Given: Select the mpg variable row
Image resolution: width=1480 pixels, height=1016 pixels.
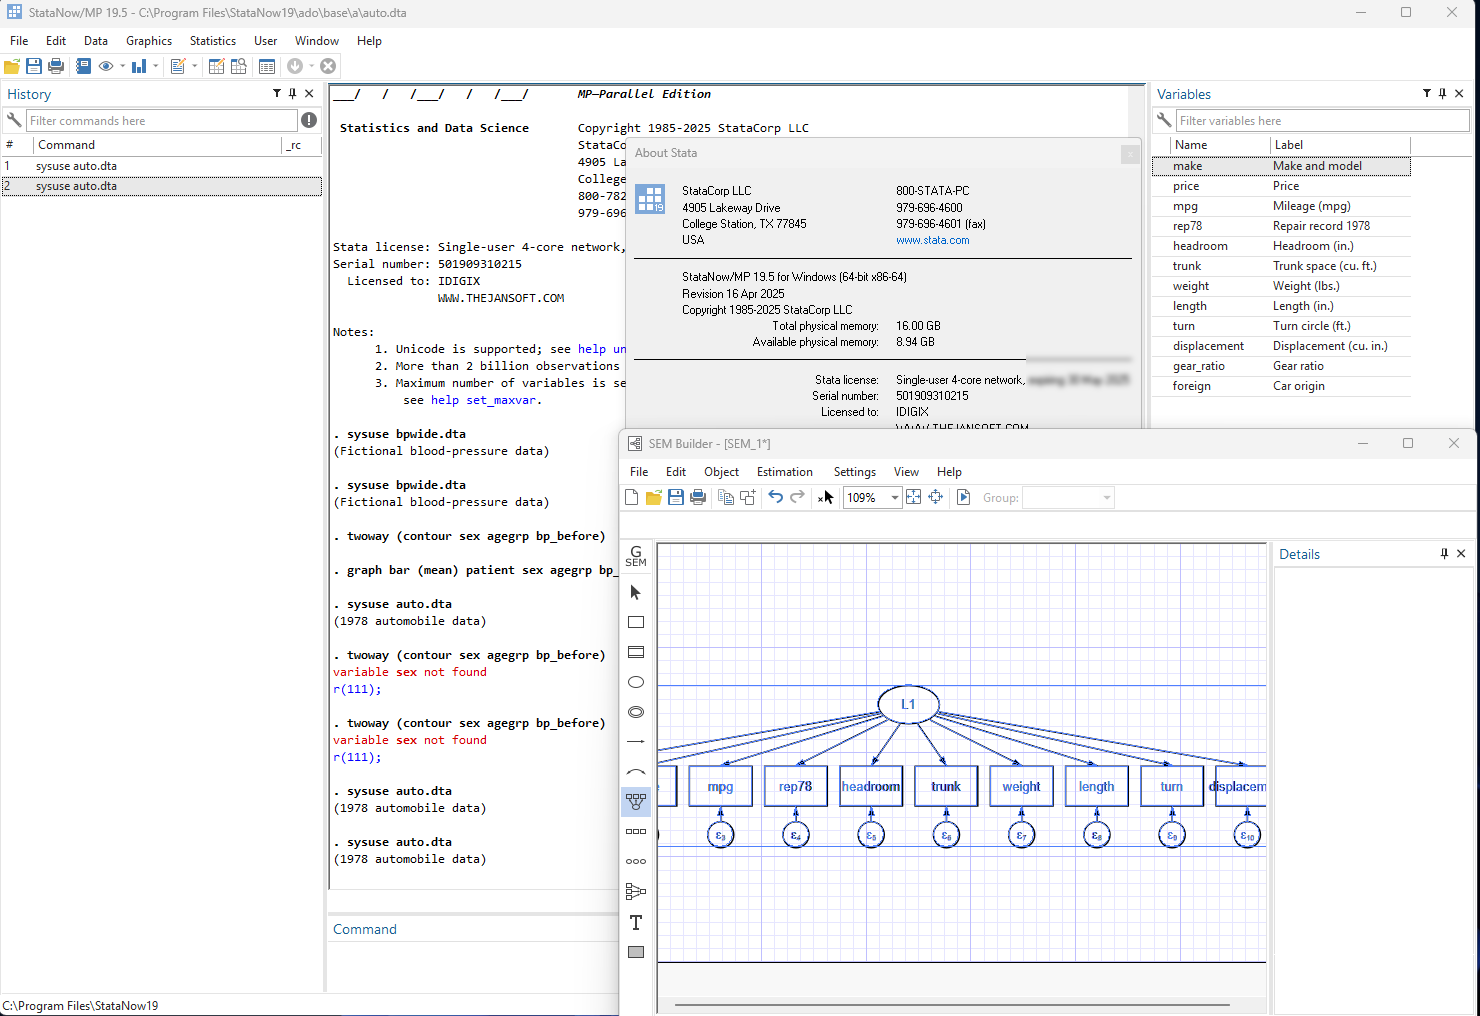Looking at the screenshot, I should tap(1281, 206).
